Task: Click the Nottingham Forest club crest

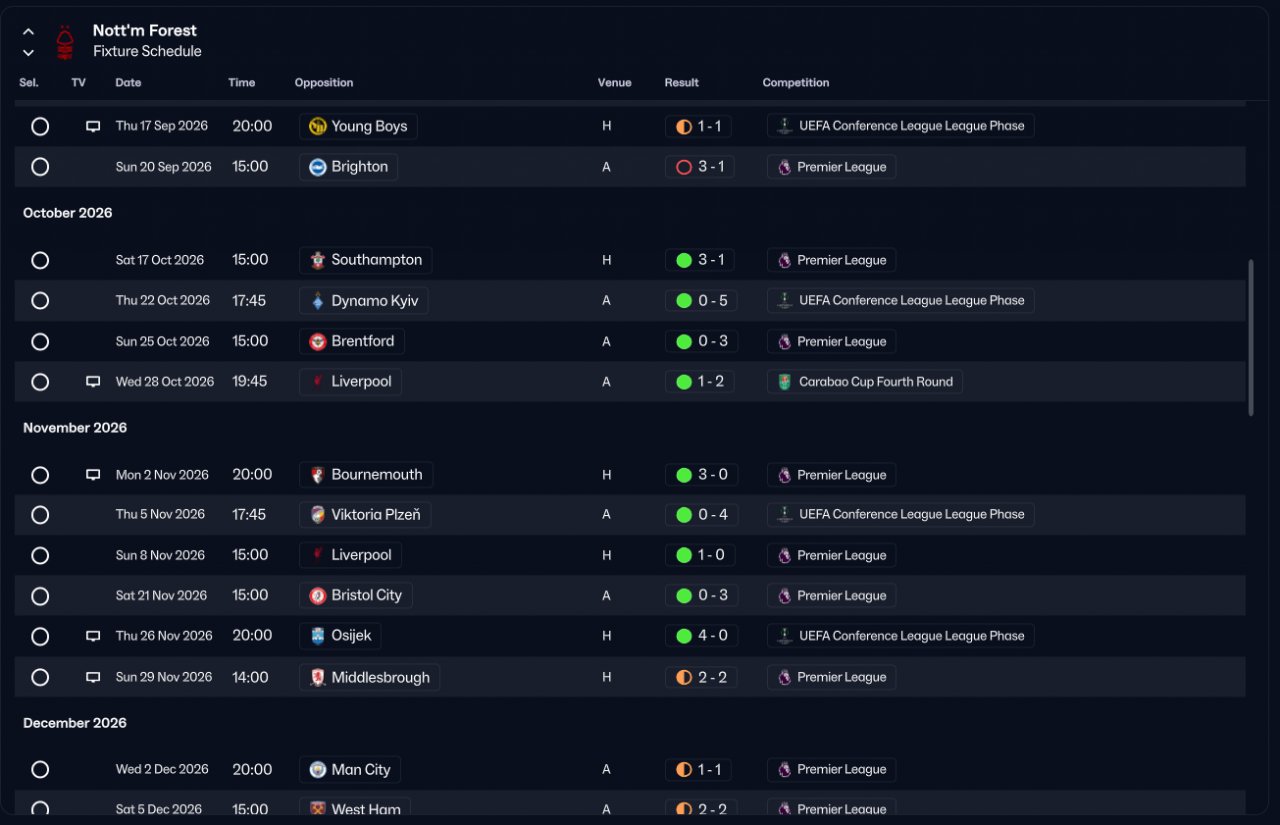Action: tap(65, 41)
